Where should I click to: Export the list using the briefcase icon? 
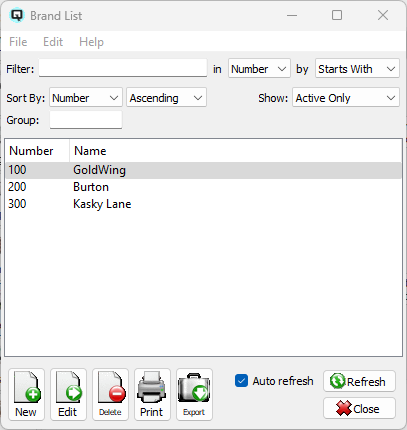(194, 394)
